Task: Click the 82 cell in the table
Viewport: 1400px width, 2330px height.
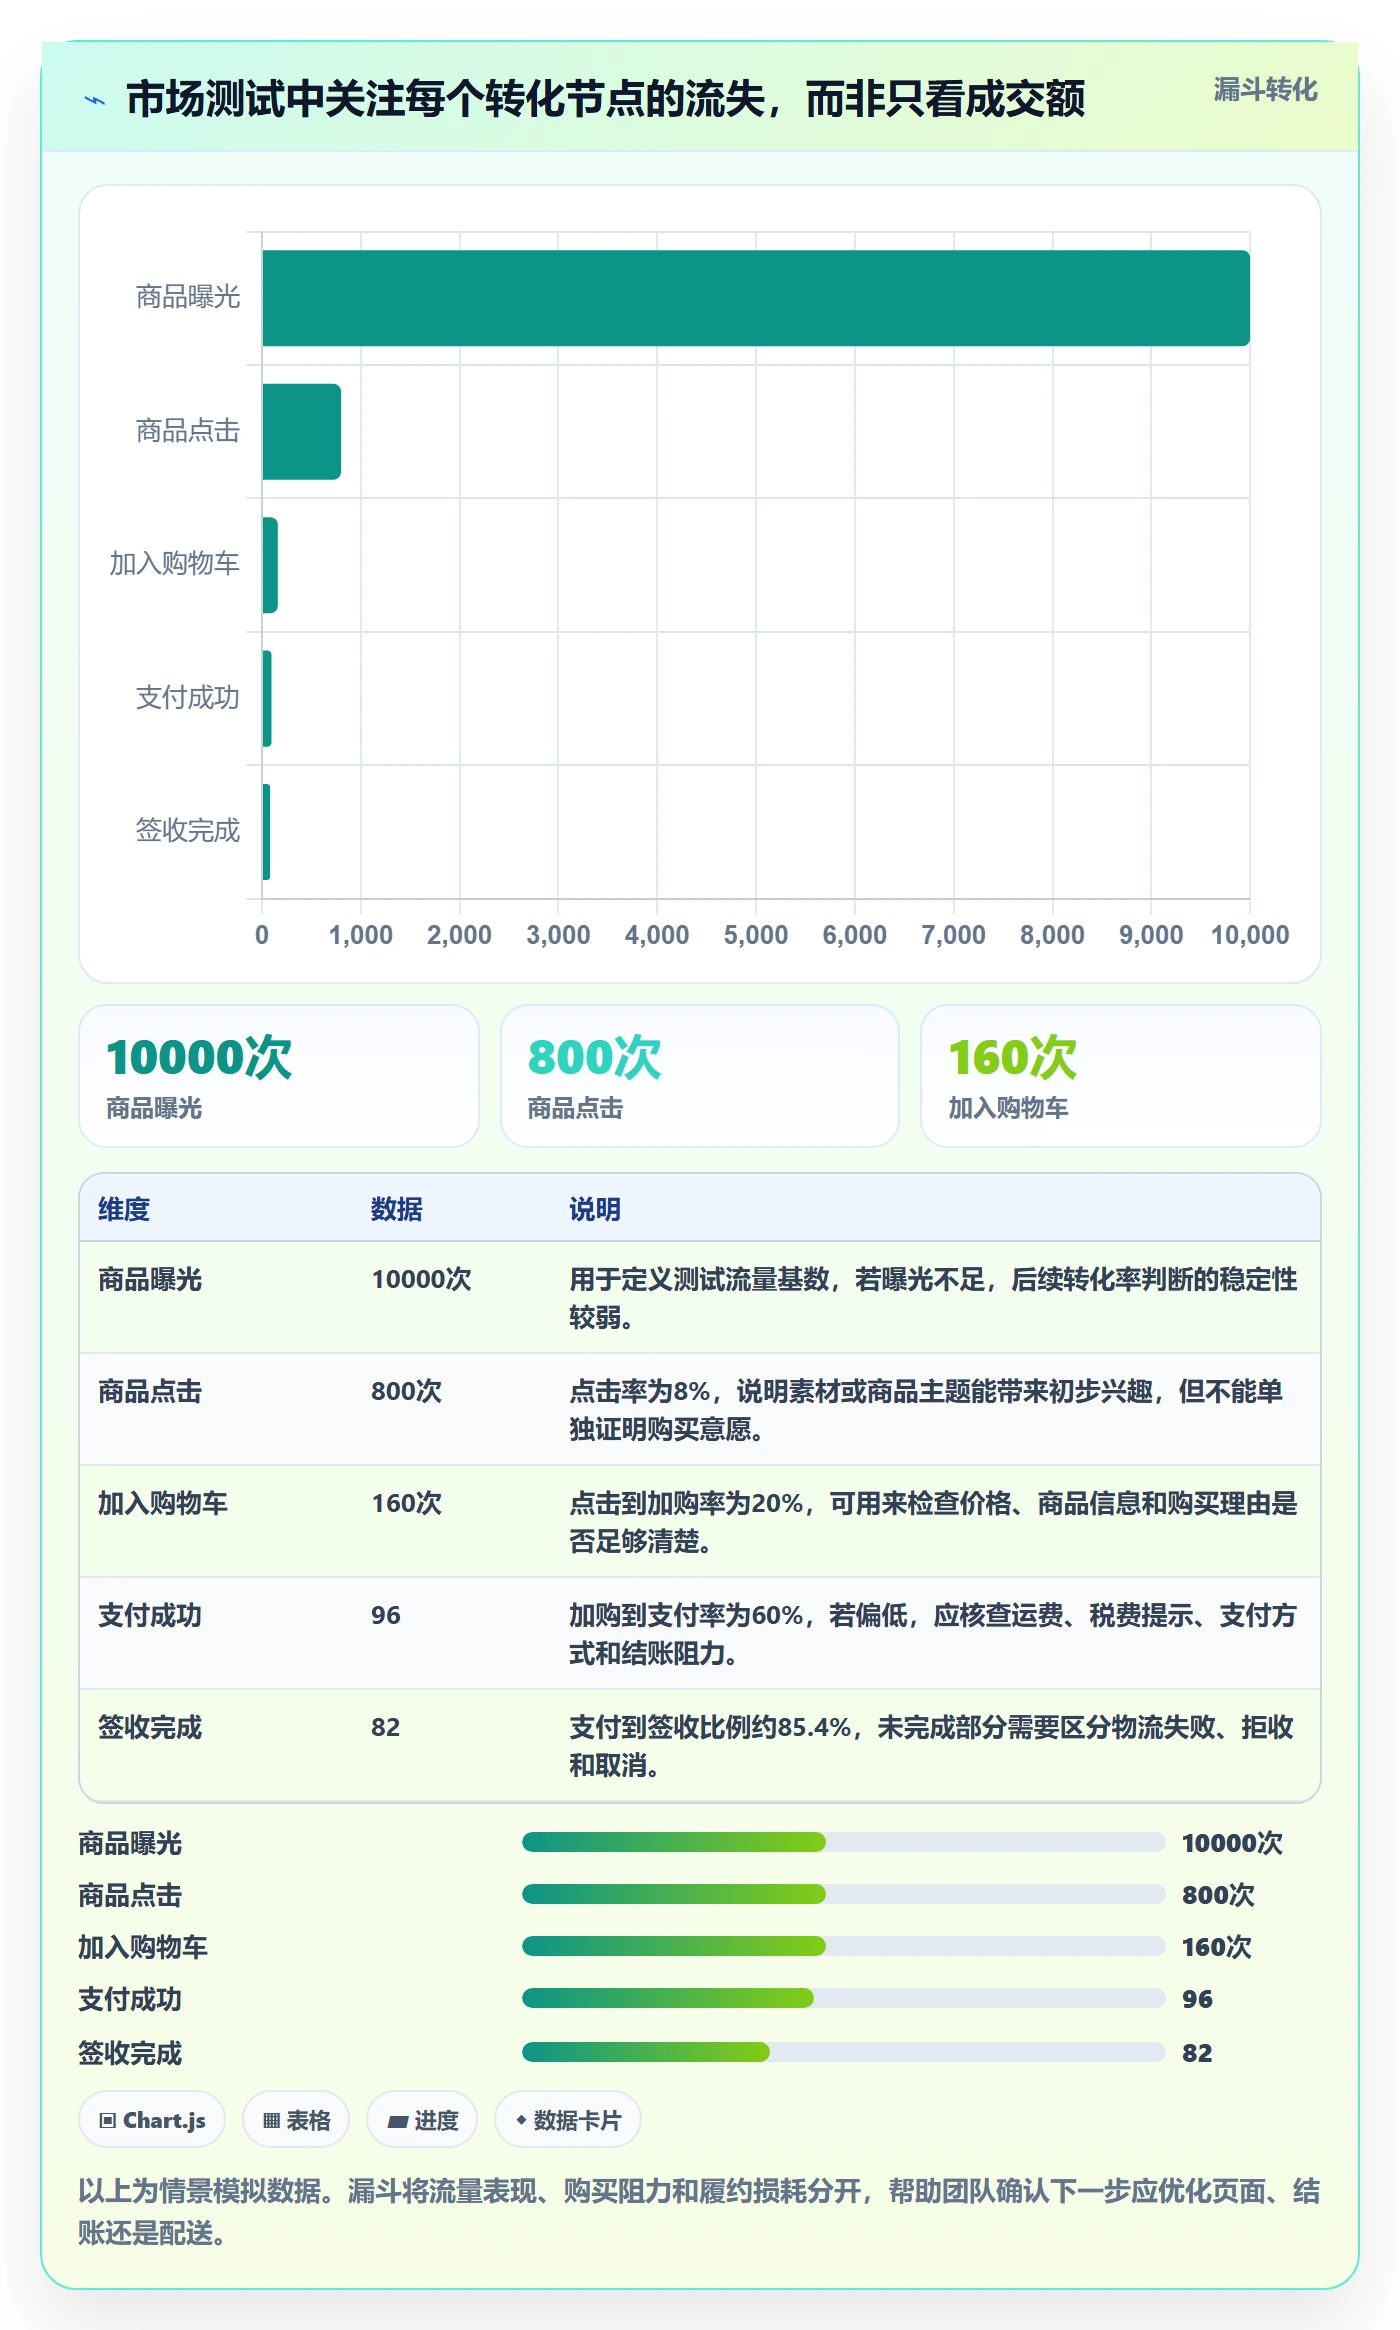Action: [x=386, y=1727]
